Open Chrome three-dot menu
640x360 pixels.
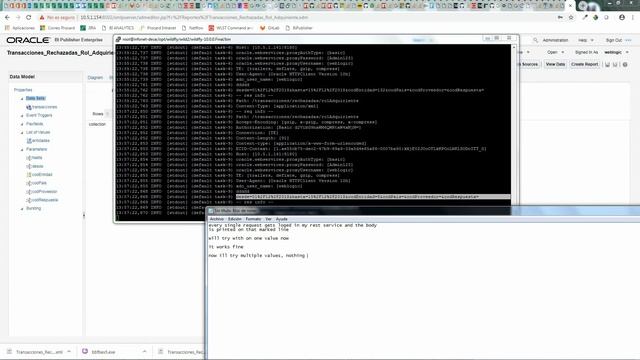tap(633, 18)
